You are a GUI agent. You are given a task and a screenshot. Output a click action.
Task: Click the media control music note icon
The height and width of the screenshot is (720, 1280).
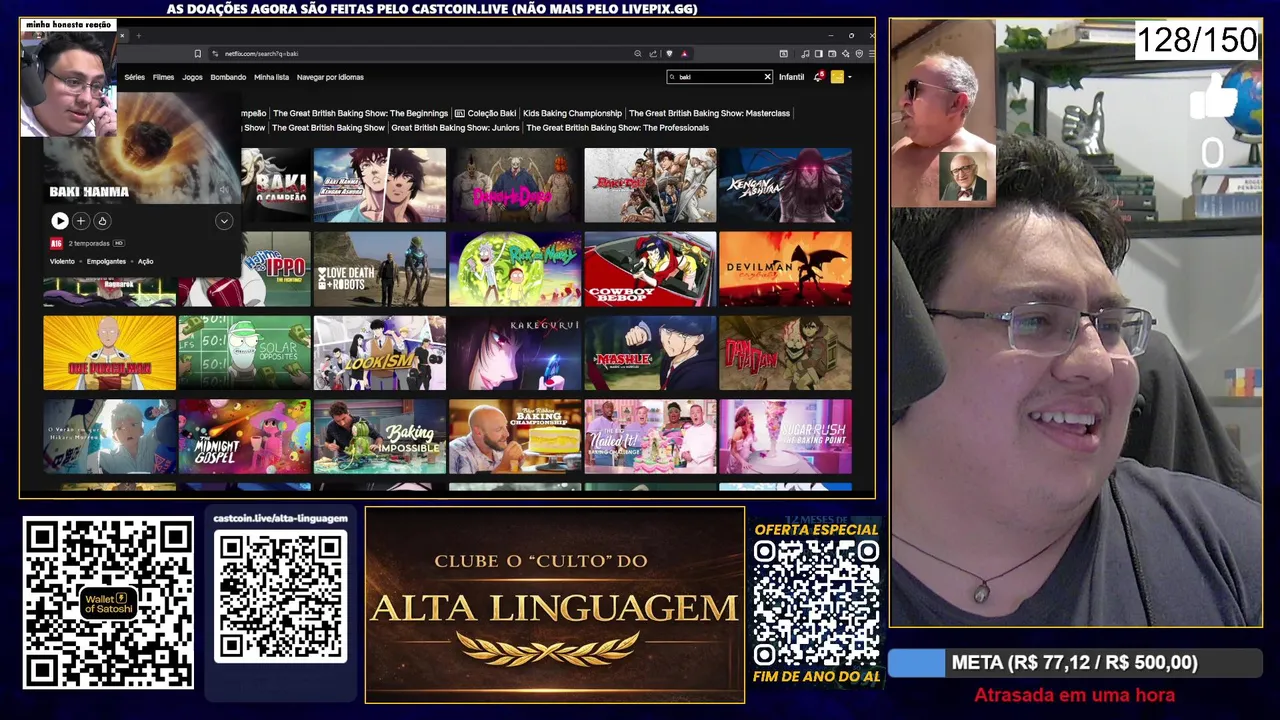coord(806,54)
